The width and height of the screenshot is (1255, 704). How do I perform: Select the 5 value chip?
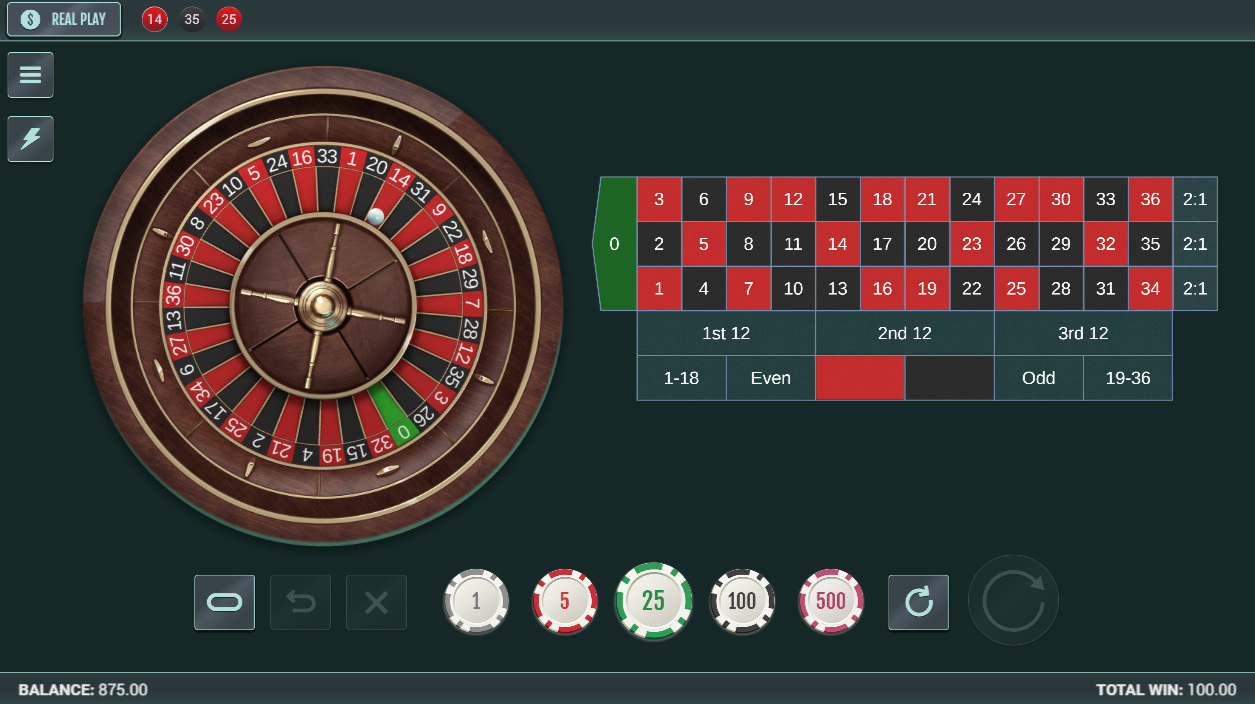pos(565,601)
